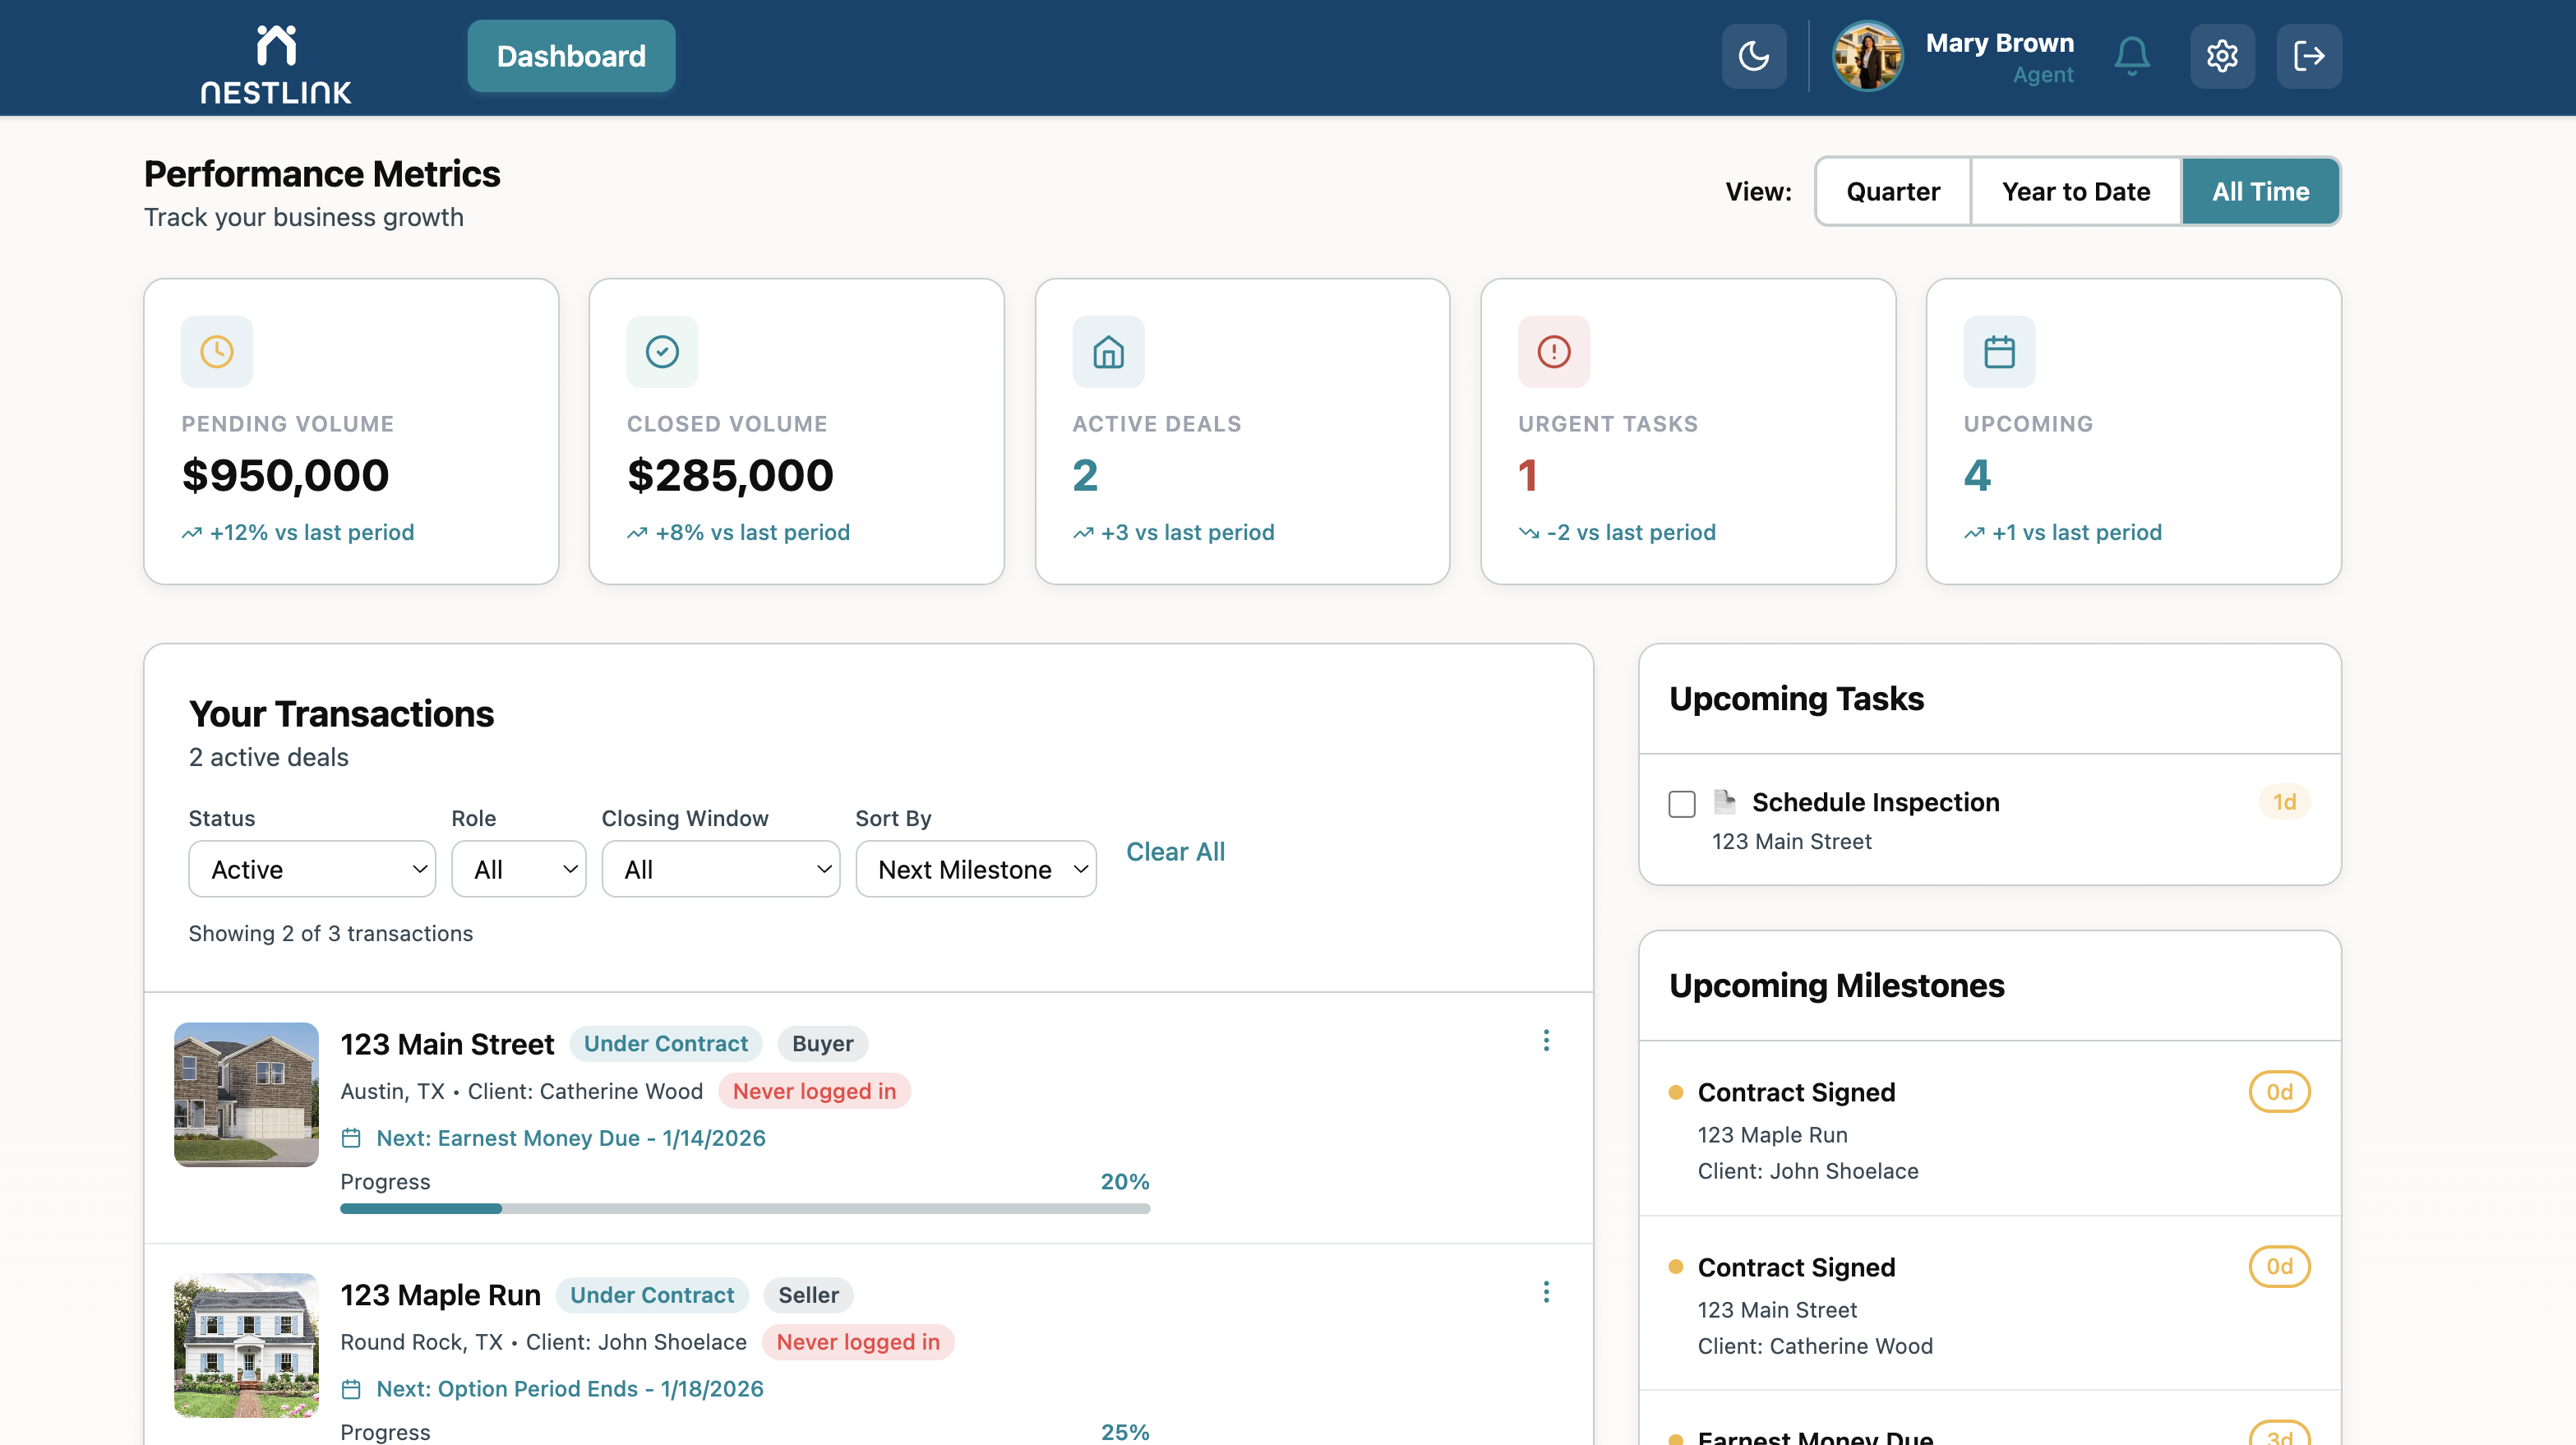2576x1445 pixels.
Task: Click the calendar icon on the Upcoming card
Action: [x=1998, y=351]
